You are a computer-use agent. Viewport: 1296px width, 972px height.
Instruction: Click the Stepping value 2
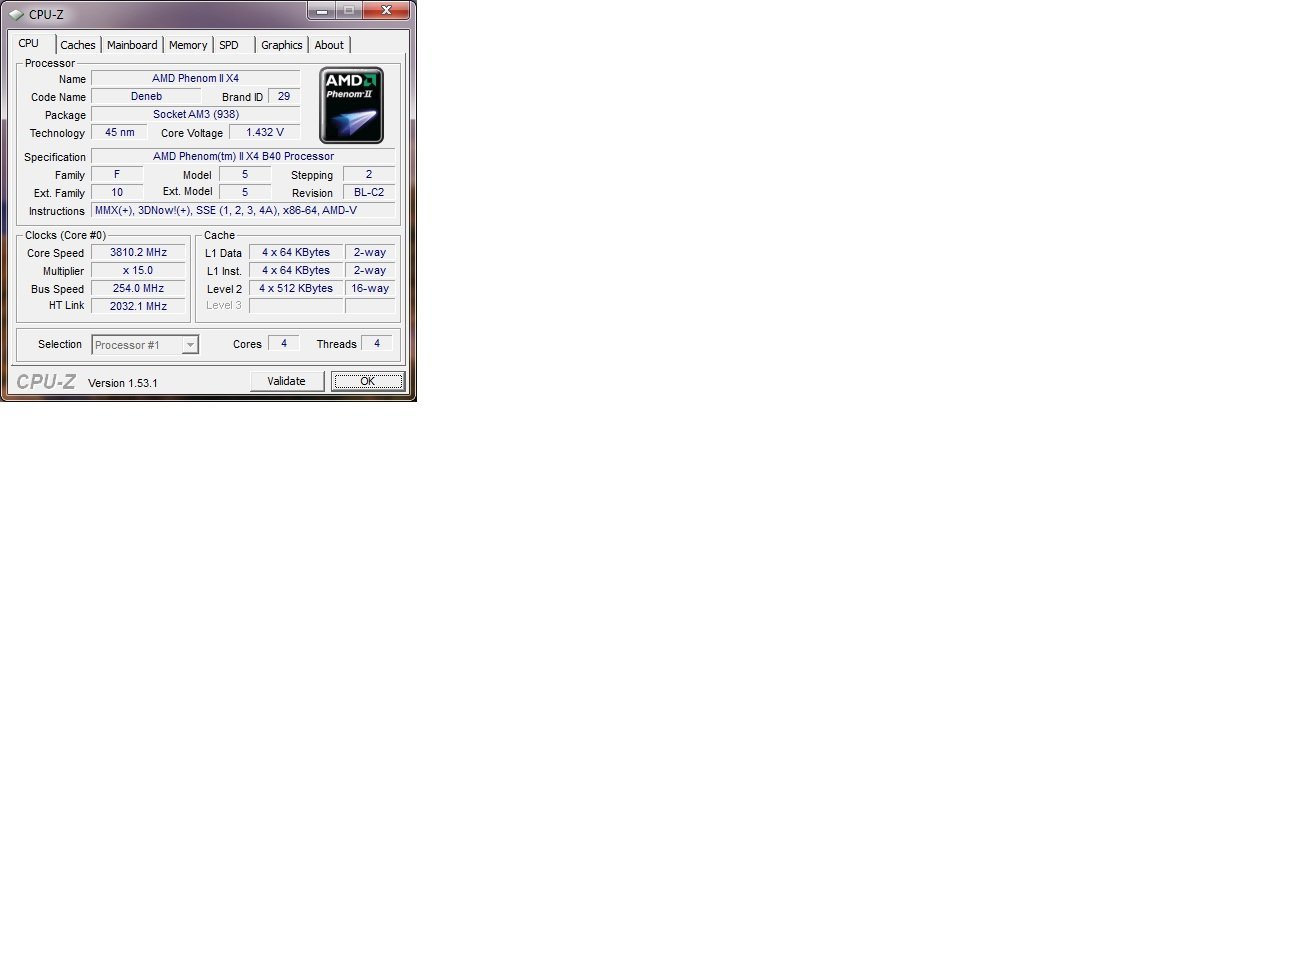coord(369,175)
